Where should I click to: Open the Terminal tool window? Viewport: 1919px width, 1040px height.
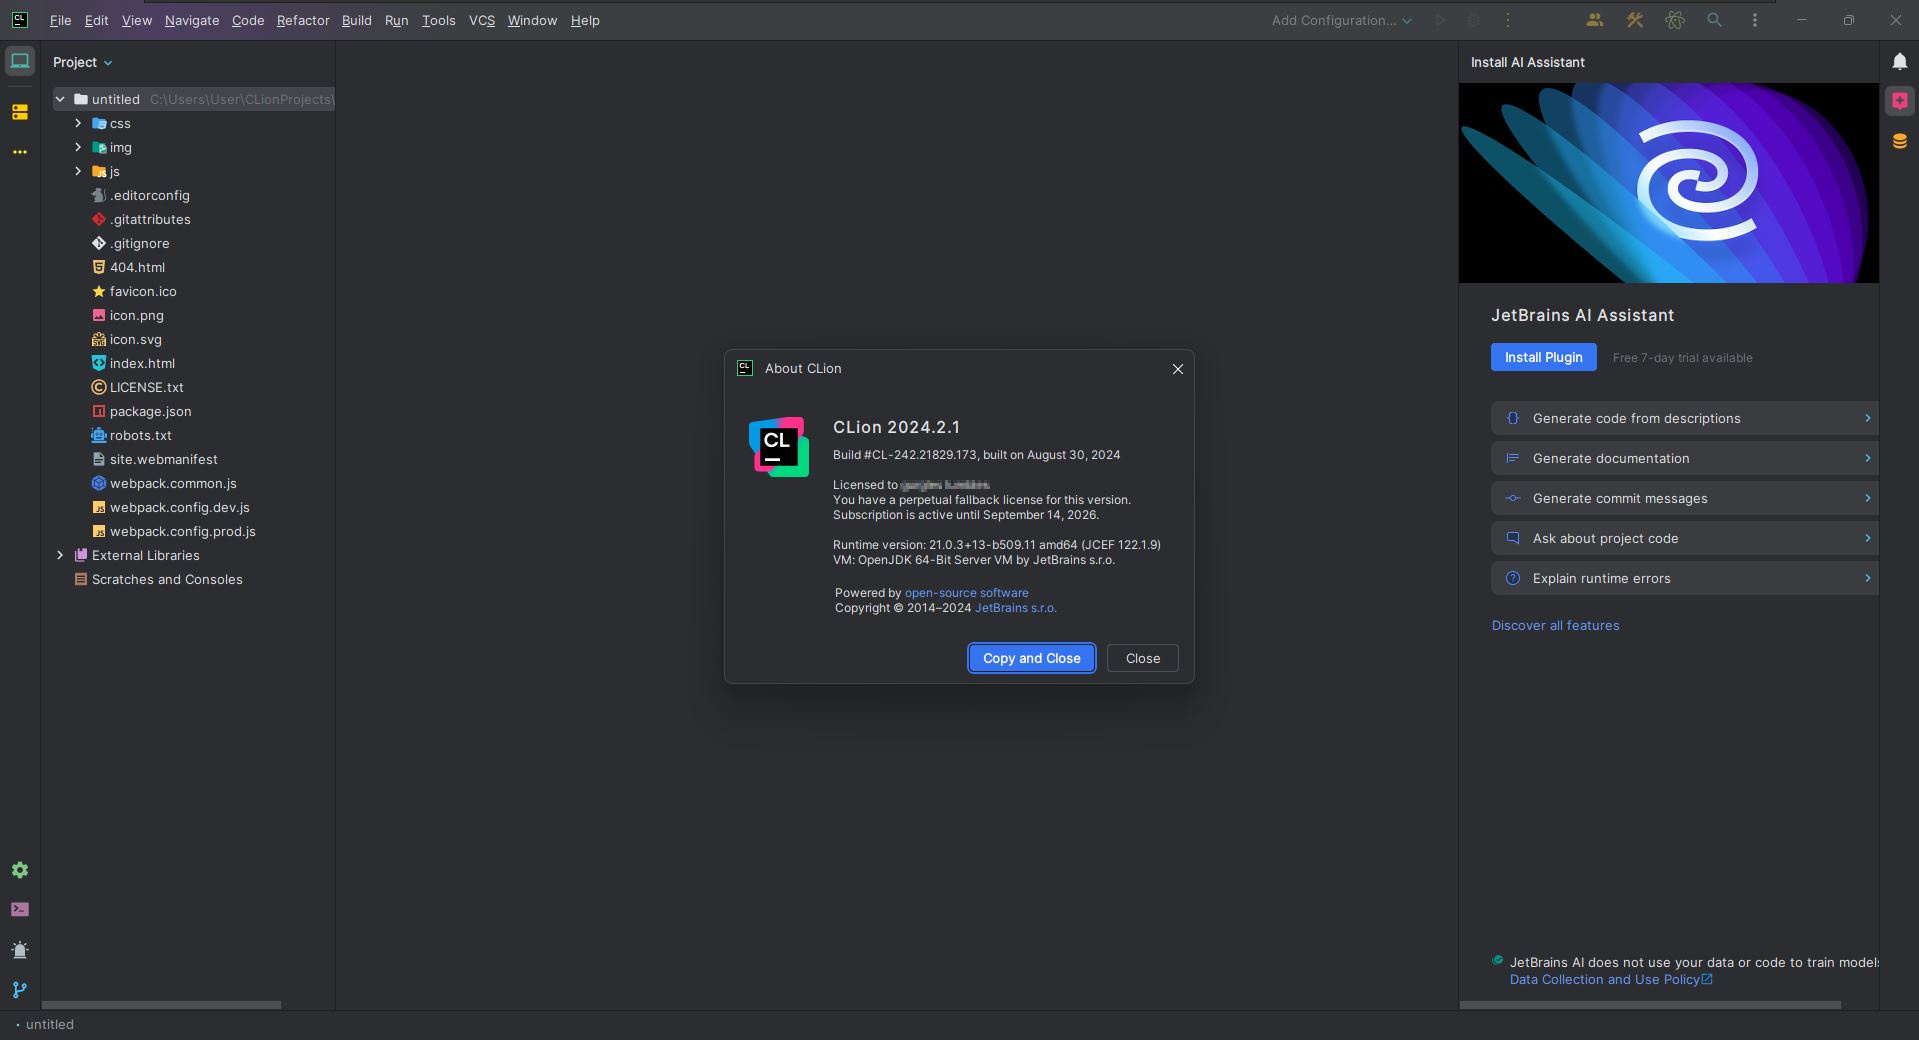click(x=20, y=910)
